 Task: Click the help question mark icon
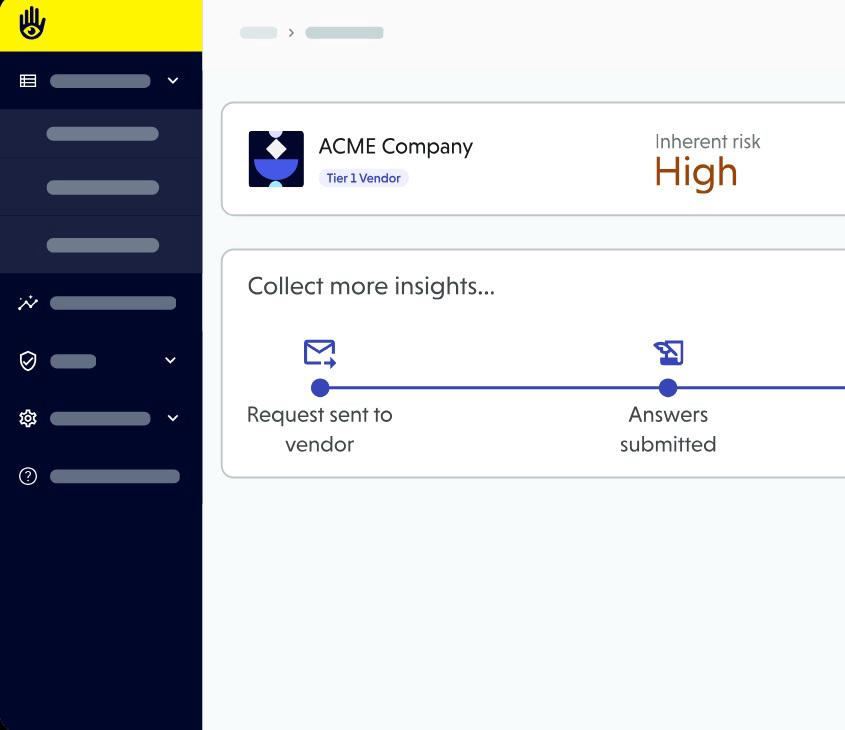click(x=28, y=477)
